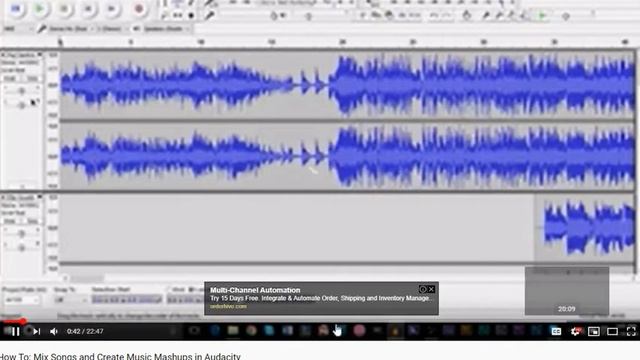Click the ad's website URL

tap(228, 307)
